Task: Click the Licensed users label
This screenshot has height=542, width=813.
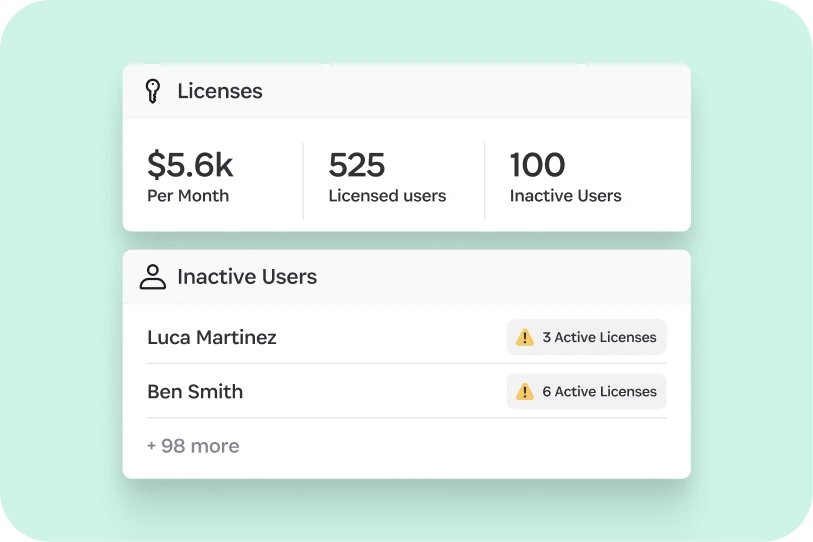Action: 387,196
